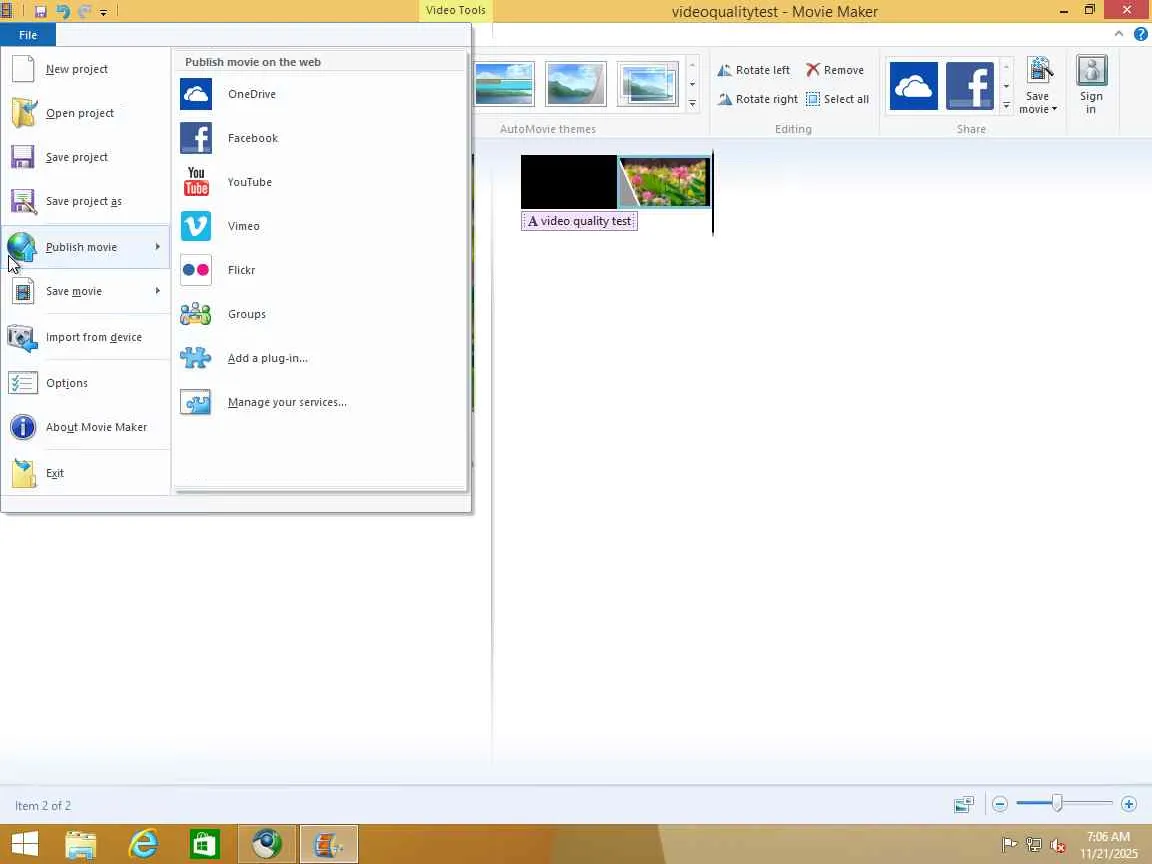Screen dimensions: 1152x864
Task: Select Save project as option
Action: [x=85, y=201]
